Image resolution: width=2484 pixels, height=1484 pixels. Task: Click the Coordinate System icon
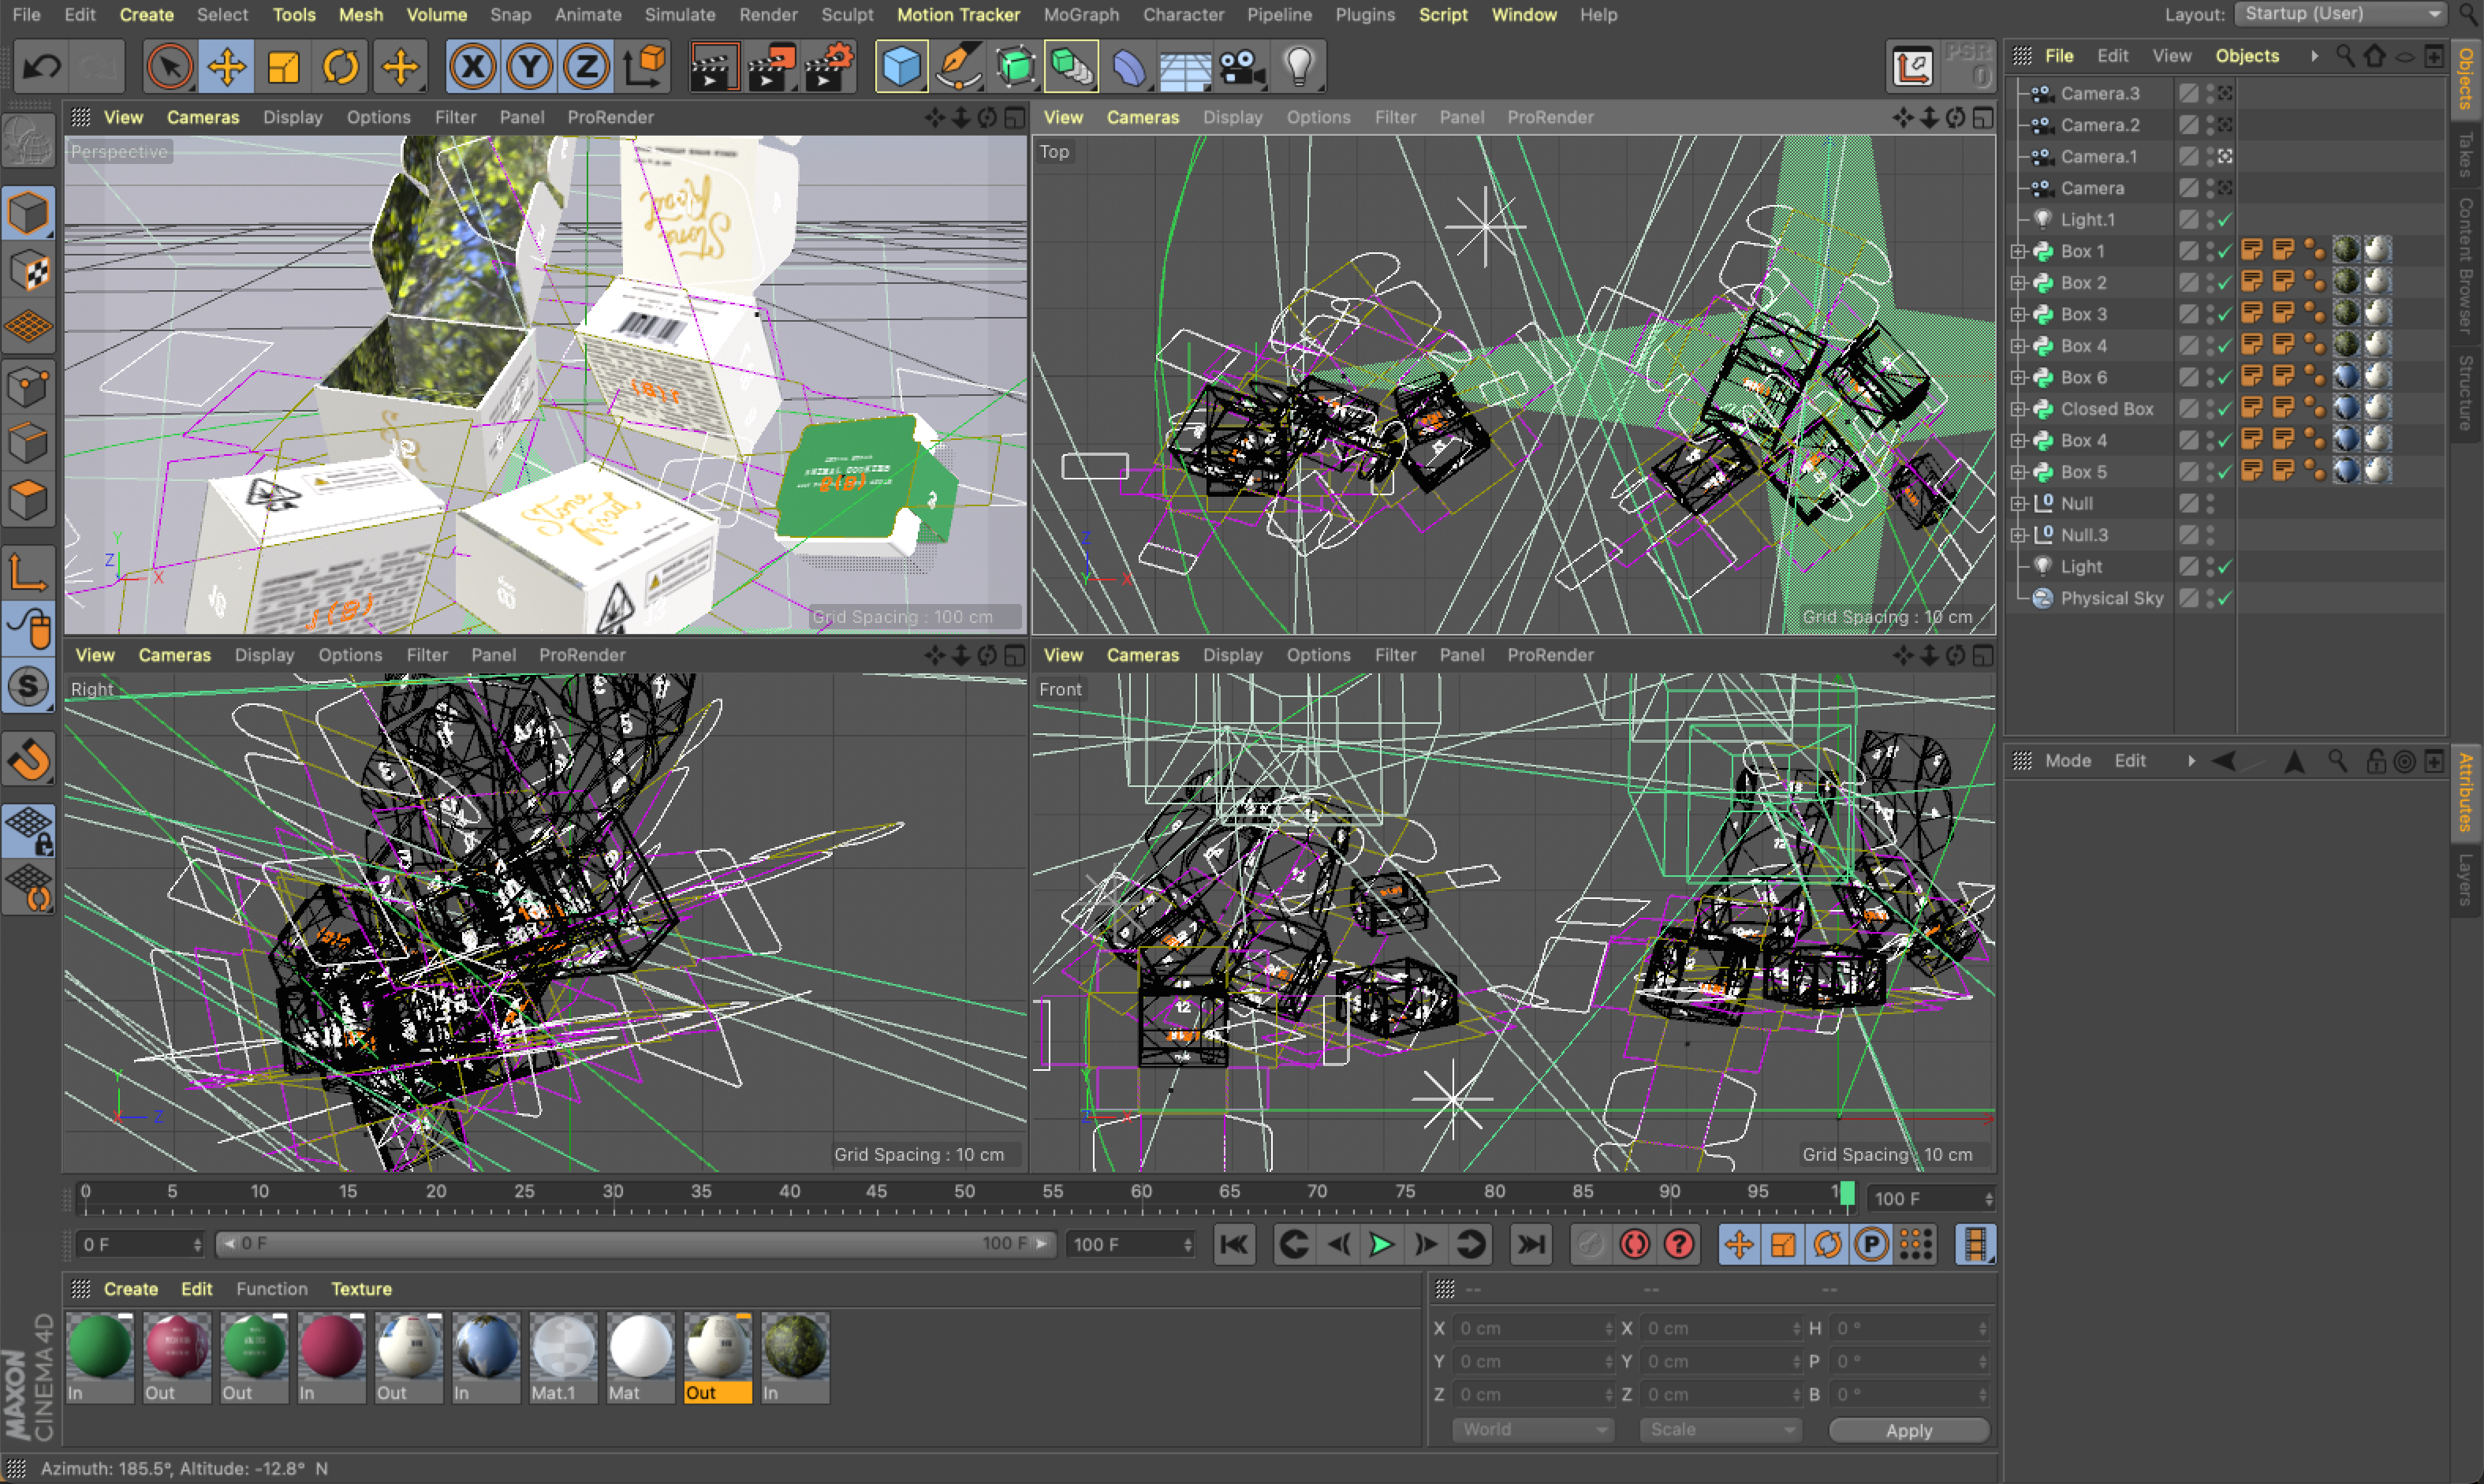tap(644, 68)
